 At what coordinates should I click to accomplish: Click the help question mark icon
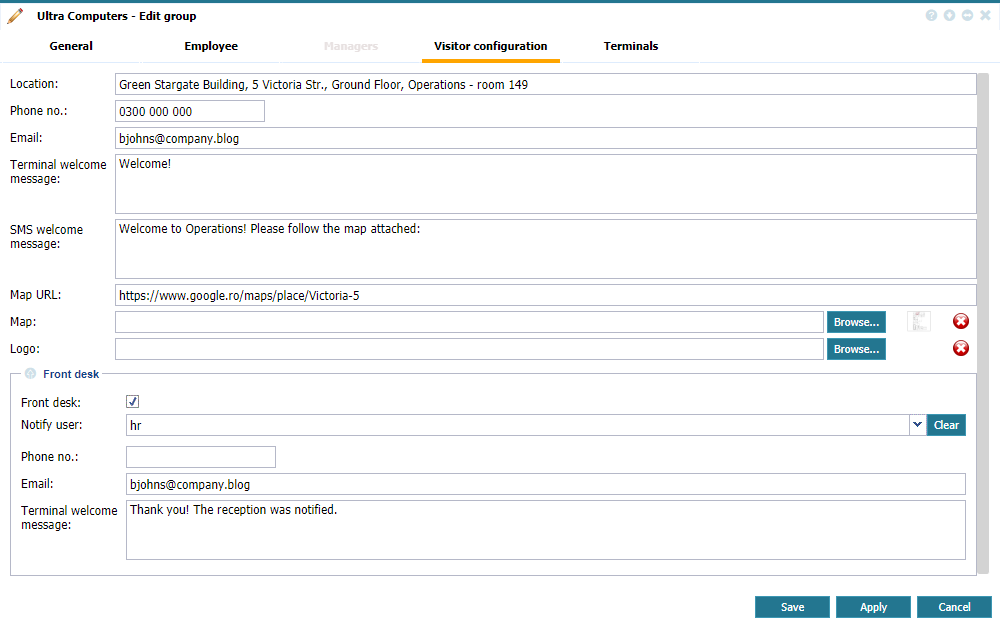click(931, 16)
